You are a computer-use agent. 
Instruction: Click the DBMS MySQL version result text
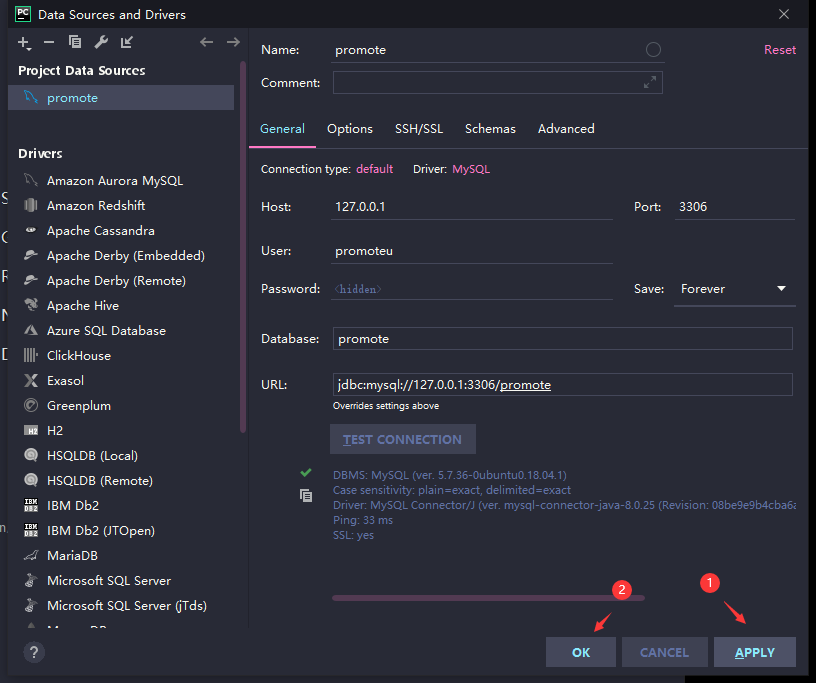click(x=450, y=475)
